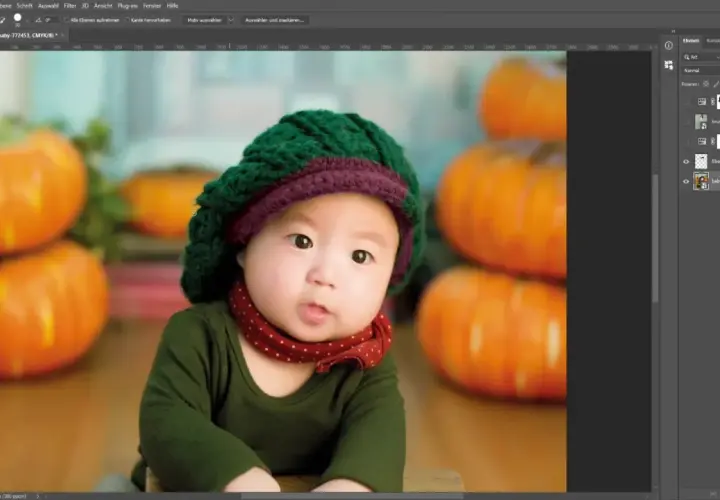720x500 pixels.
Task: Click the link icon on second adjustment layer
Action: point(713,141)
